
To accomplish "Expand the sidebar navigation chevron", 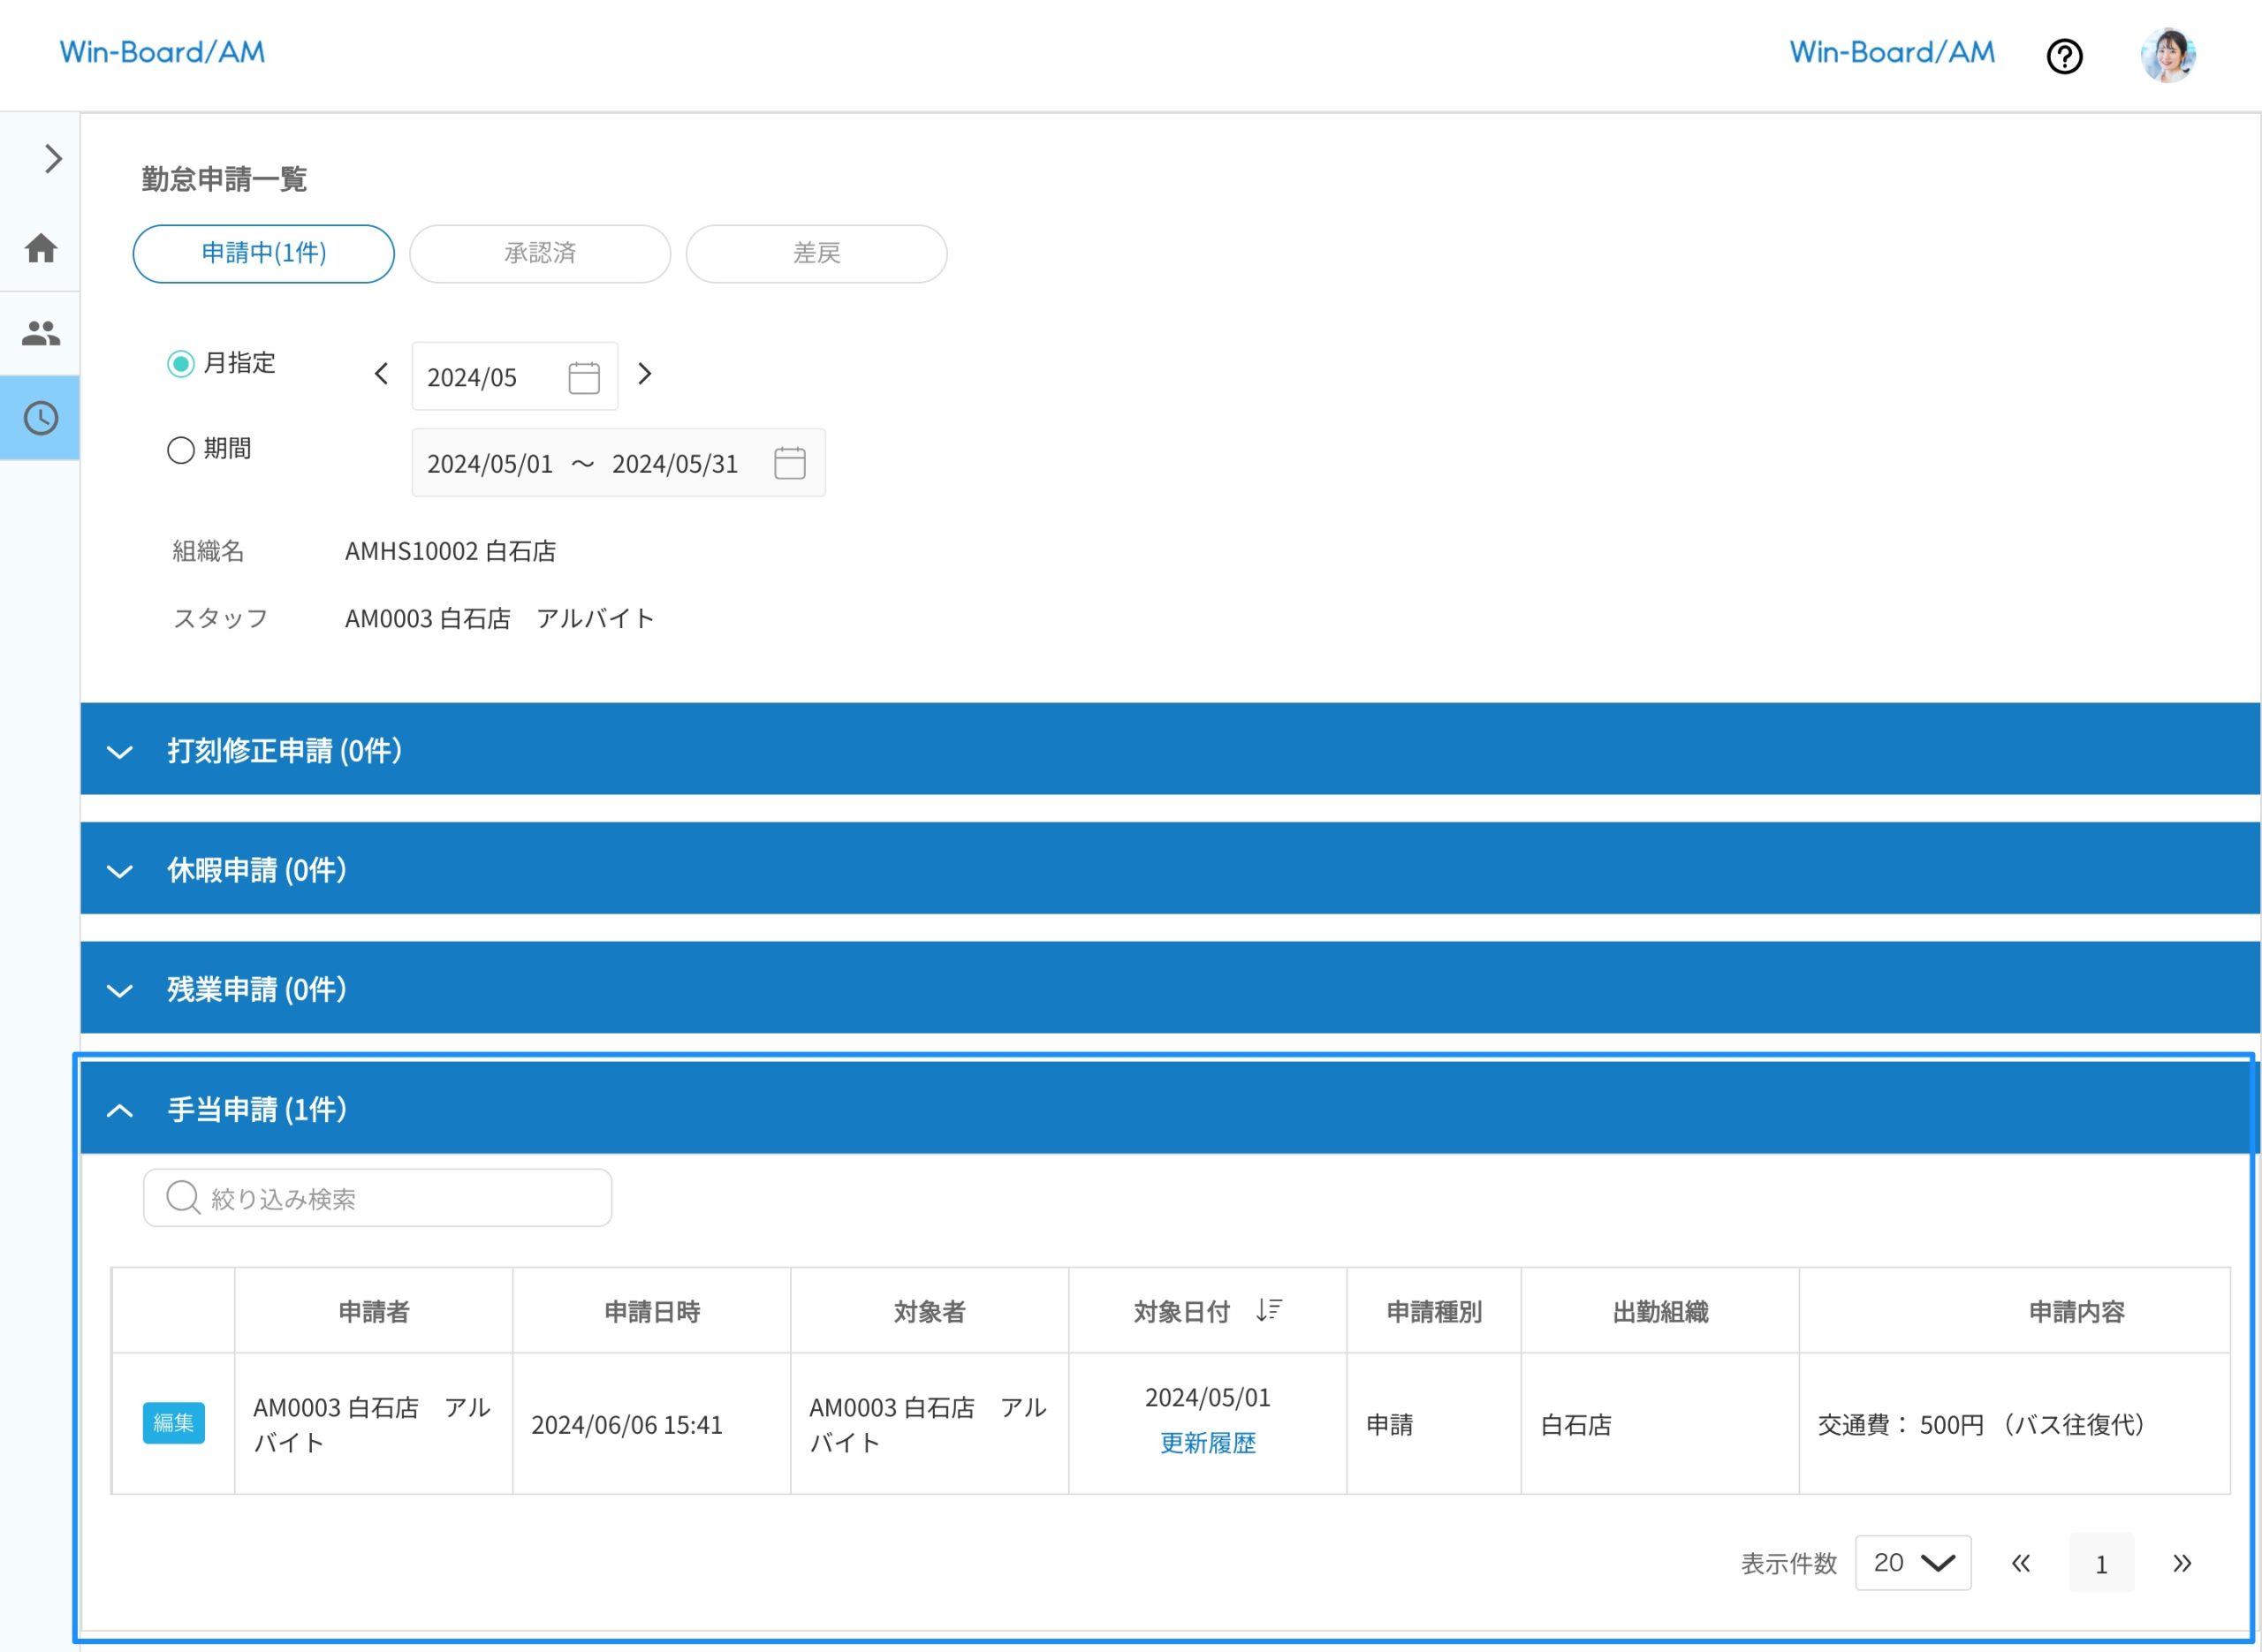I will coord(53,158).
